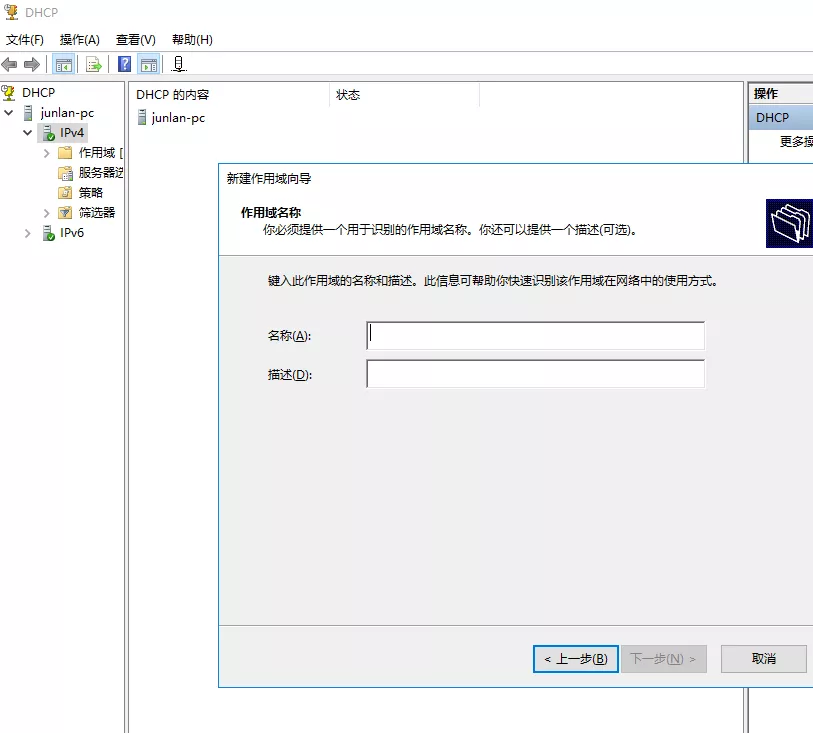Click the 上一步(B) back button
Screen dimensions: 813x733
[x=575, y=659]
